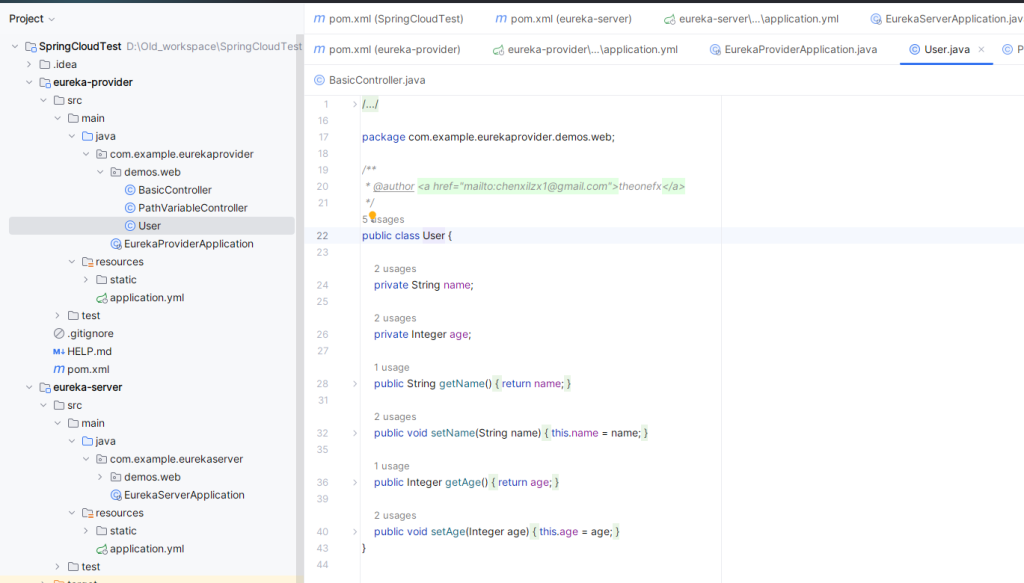
Task: Click the Project tree vertical scrollbar
Action: [299, 300]
